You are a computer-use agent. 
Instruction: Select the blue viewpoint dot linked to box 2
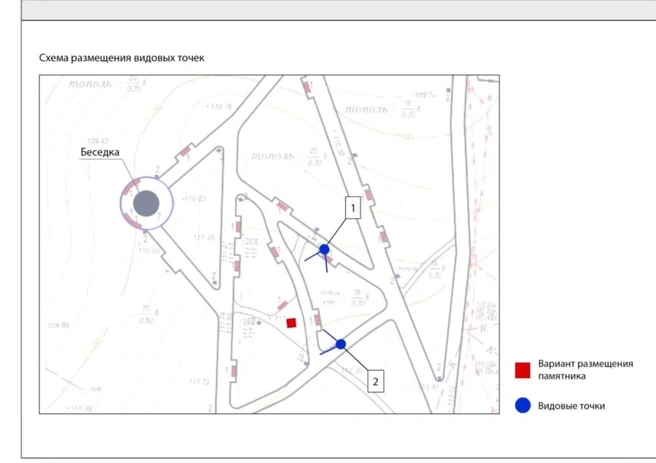click(341, 344)
